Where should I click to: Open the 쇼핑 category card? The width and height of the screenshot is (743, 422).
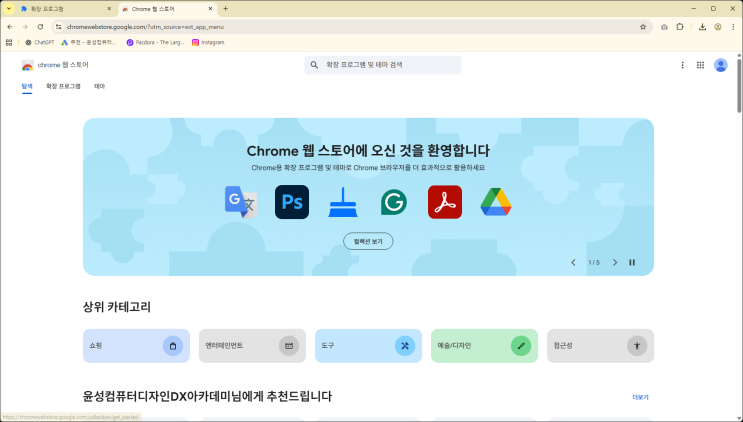(136, 346)
